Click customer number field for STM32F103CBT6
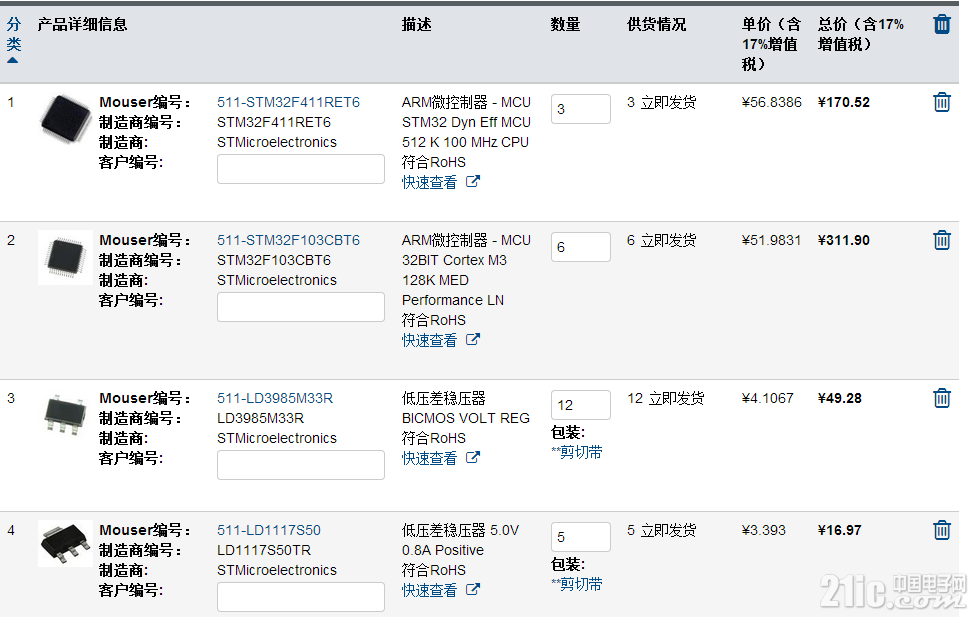Viewport: 974px width, 617px height. pyautogui.click(x=301, y=307)
